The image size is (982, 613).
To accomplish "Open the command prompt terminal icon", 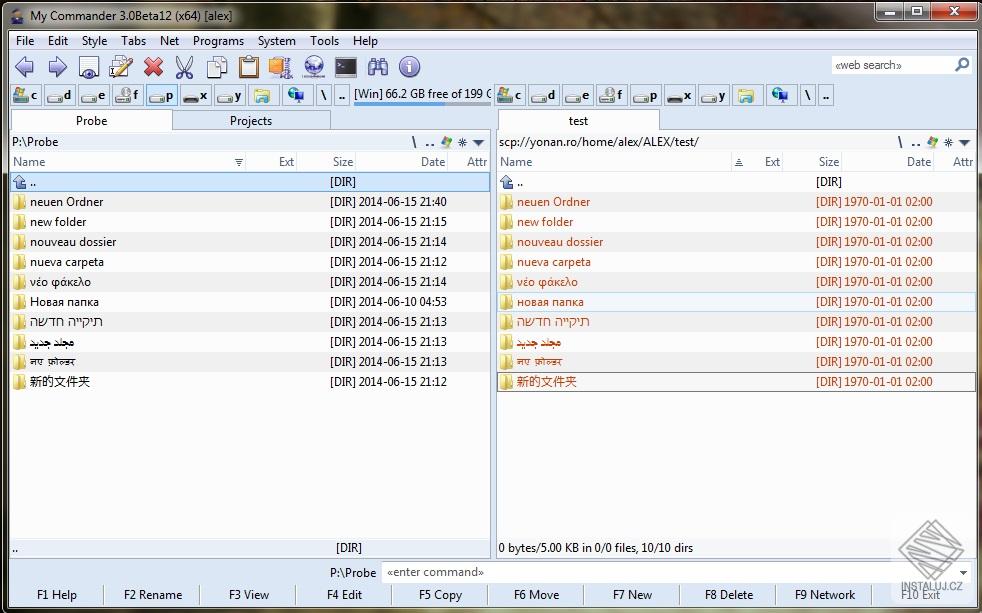I will click(346, 66).
